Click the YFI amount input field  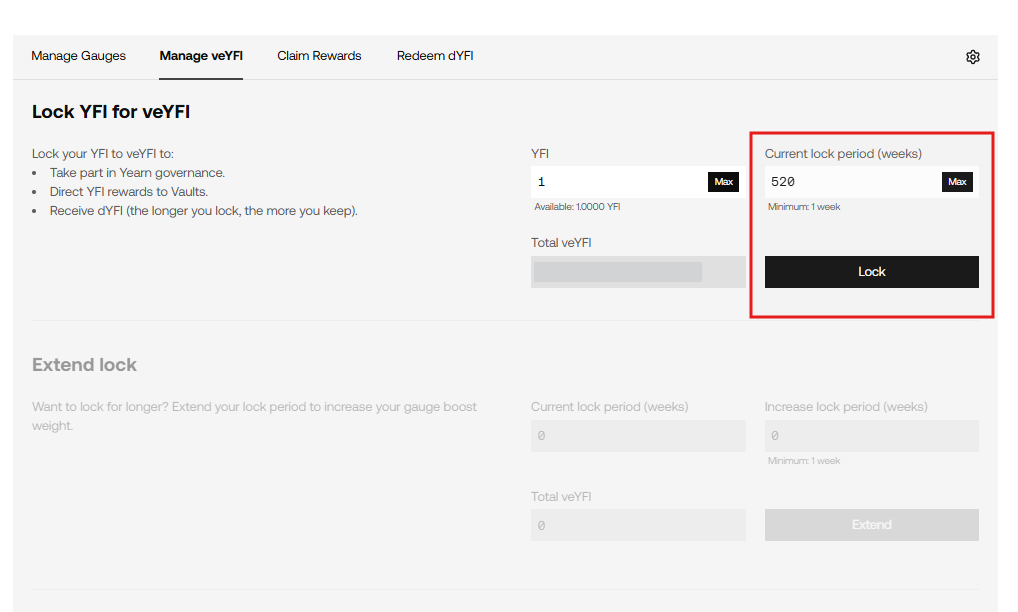(x=618, y=182)
